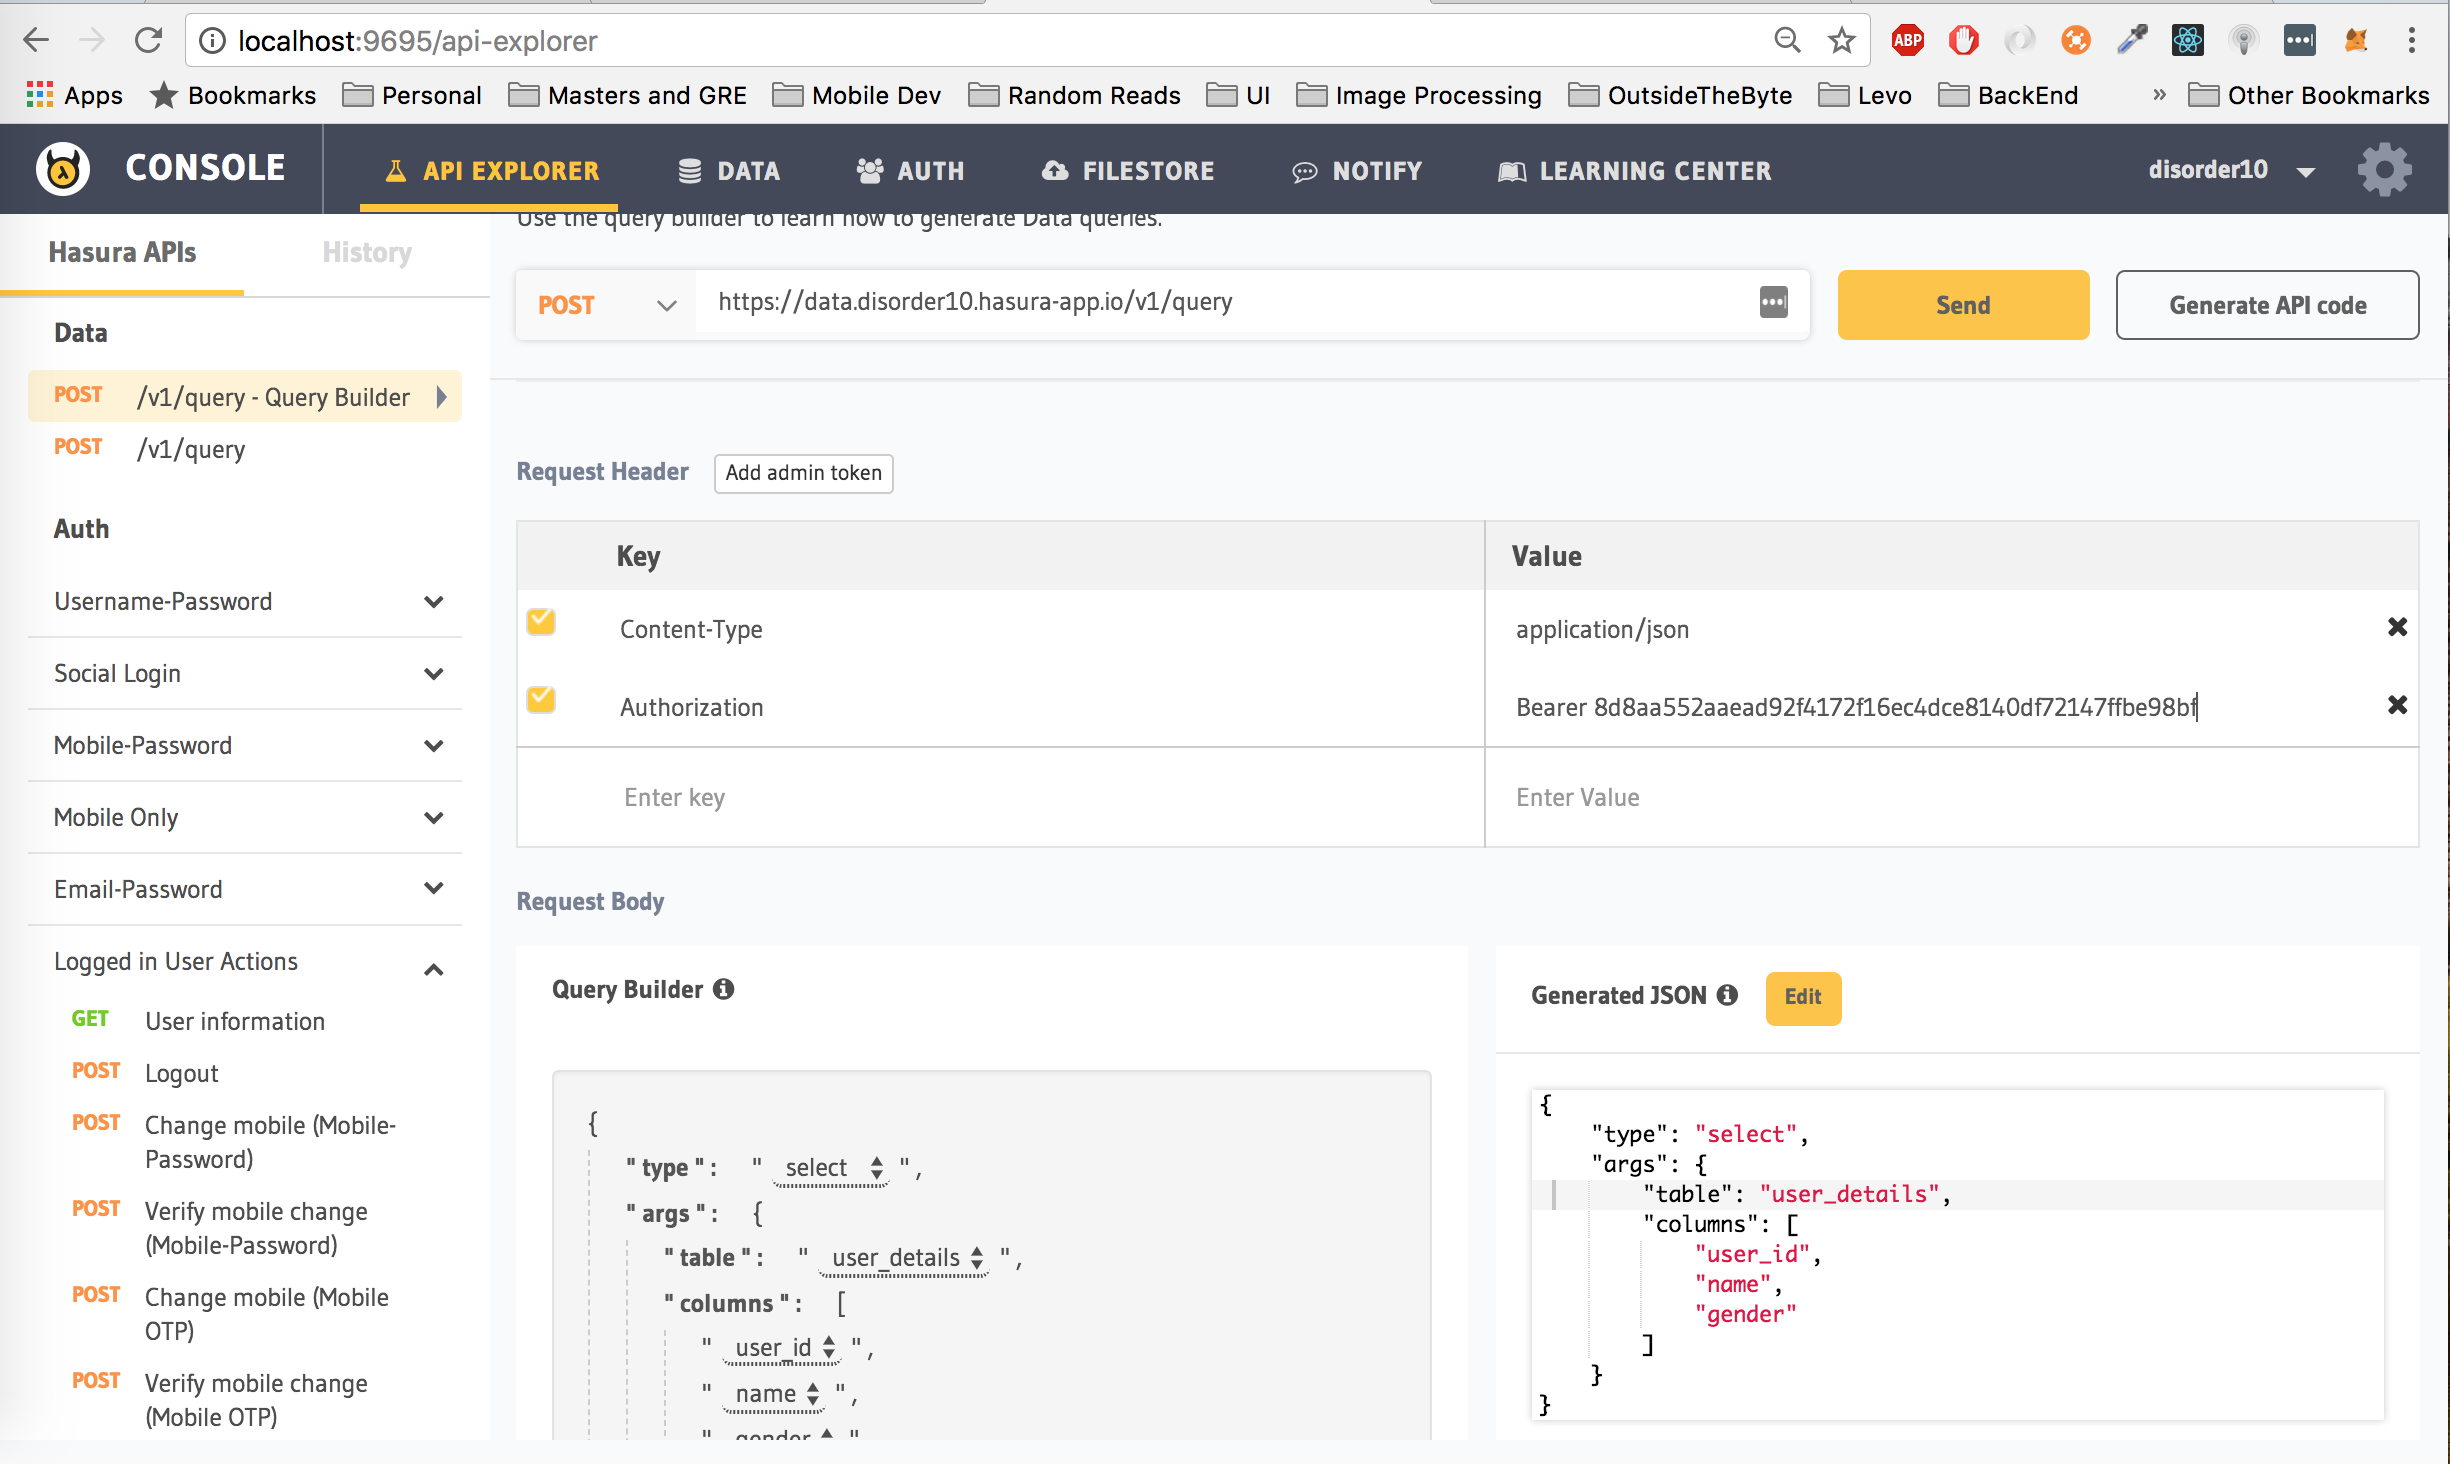
Task: Open the React DevTools extension icon
Action: pos(2187,40)
